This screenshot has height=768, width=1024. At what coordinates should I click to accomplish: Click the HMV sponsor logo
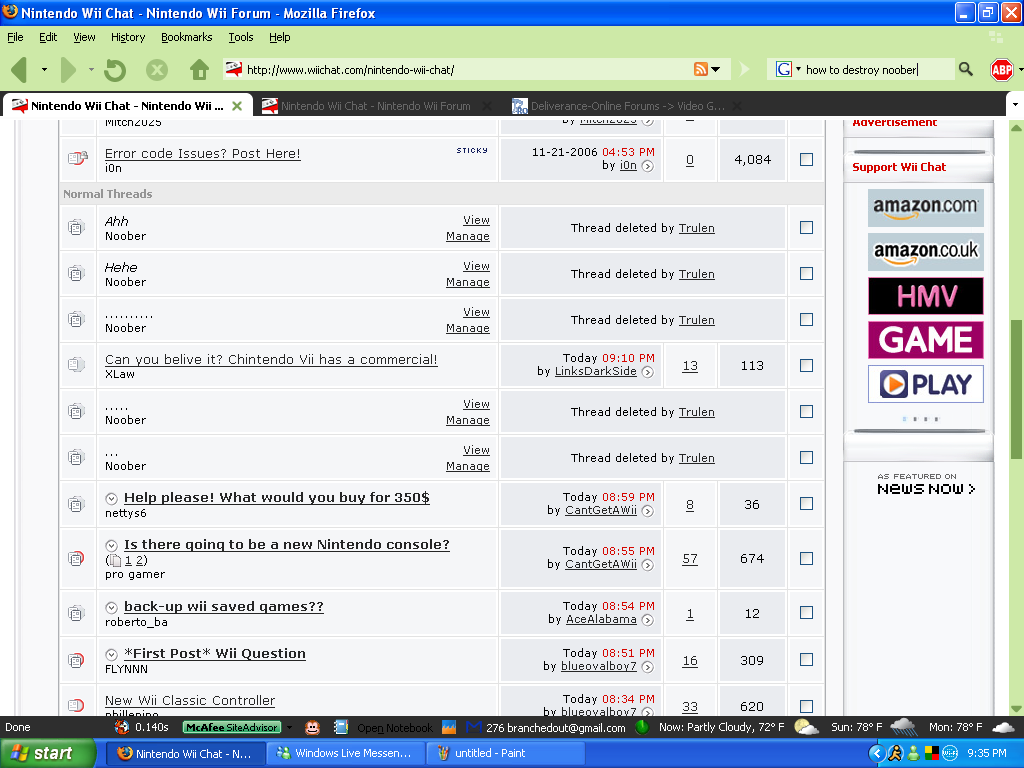pos(925,296)
